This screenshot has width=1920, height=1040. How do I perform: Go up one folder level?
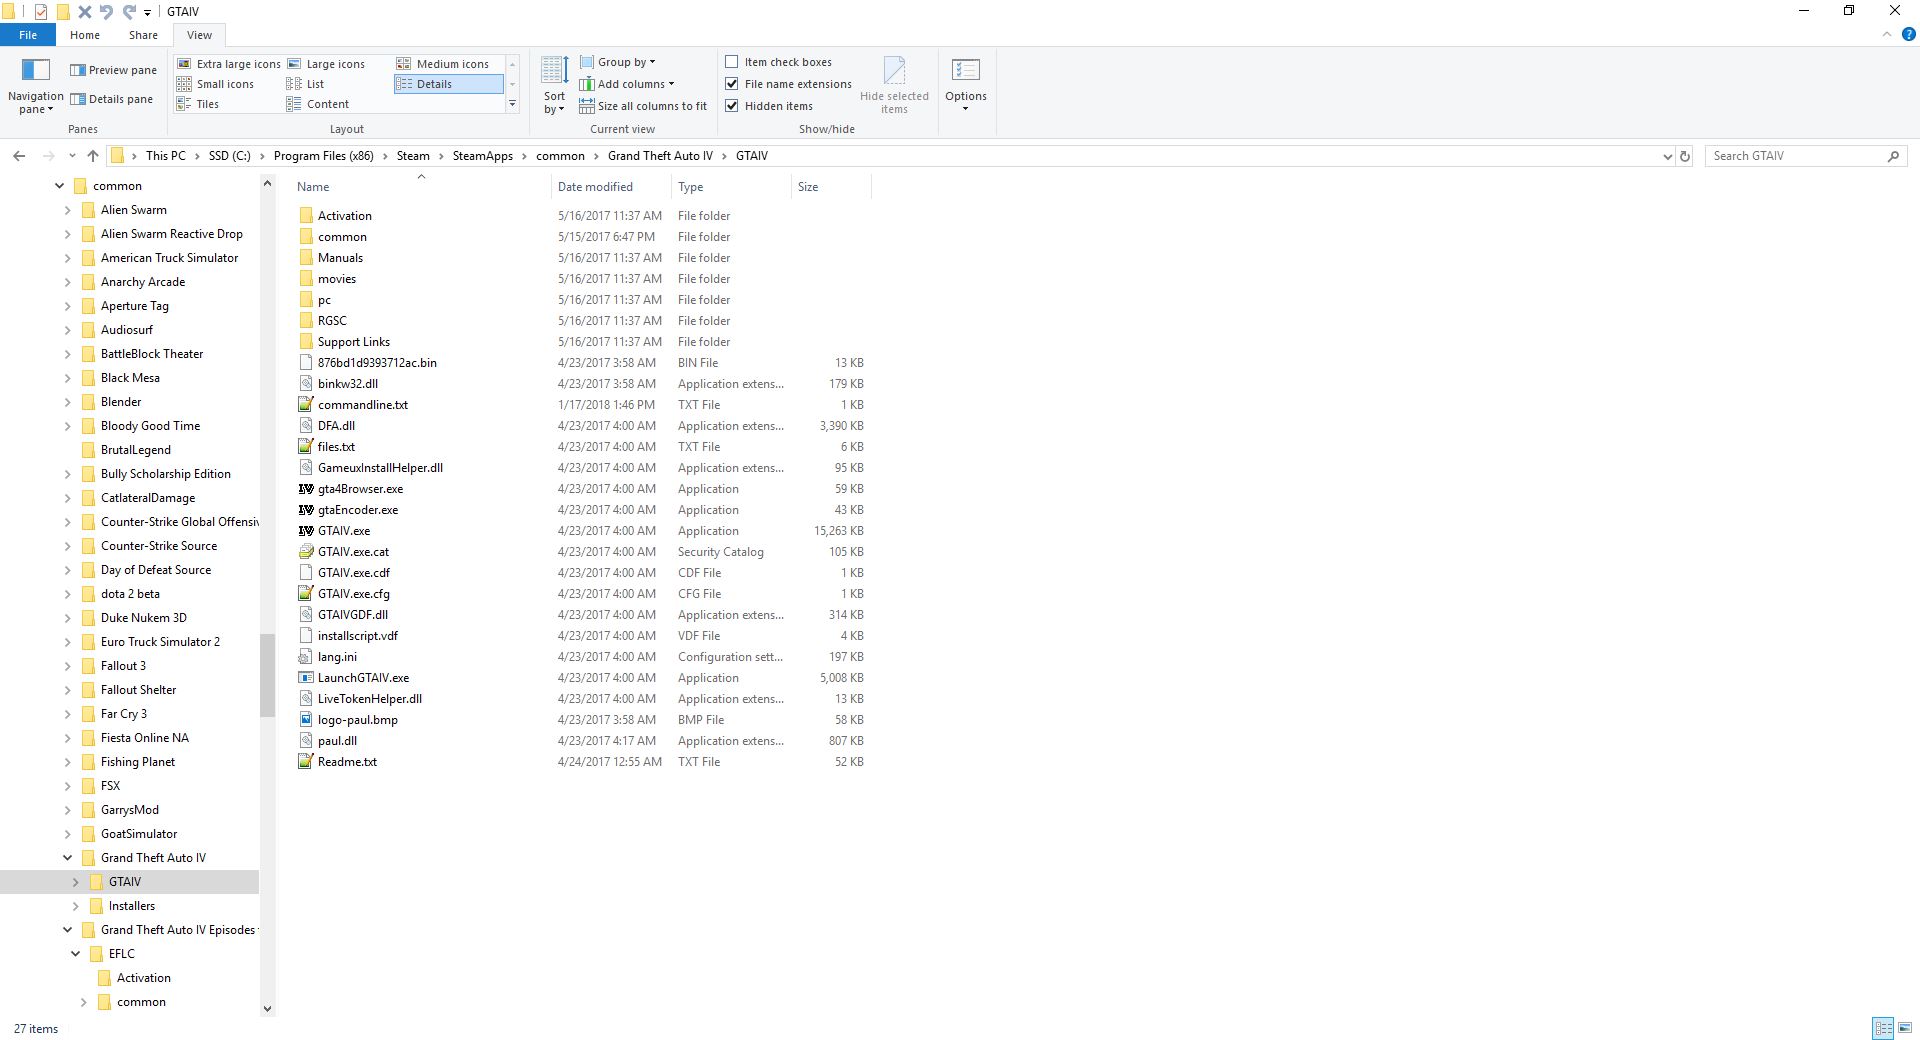[93, 156]
